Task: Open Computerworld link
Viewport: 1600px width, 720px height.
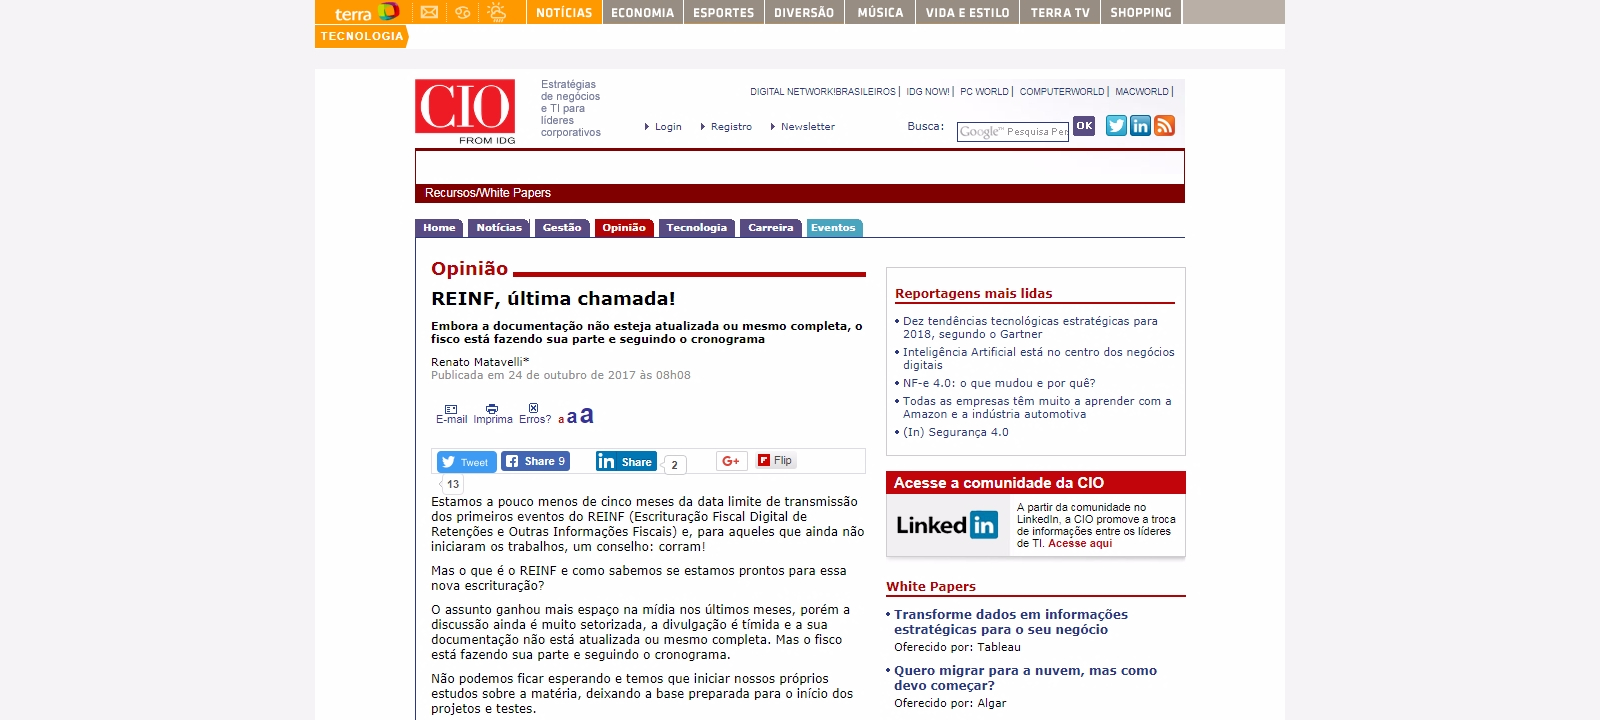Action: click(x=1062, y=92)
